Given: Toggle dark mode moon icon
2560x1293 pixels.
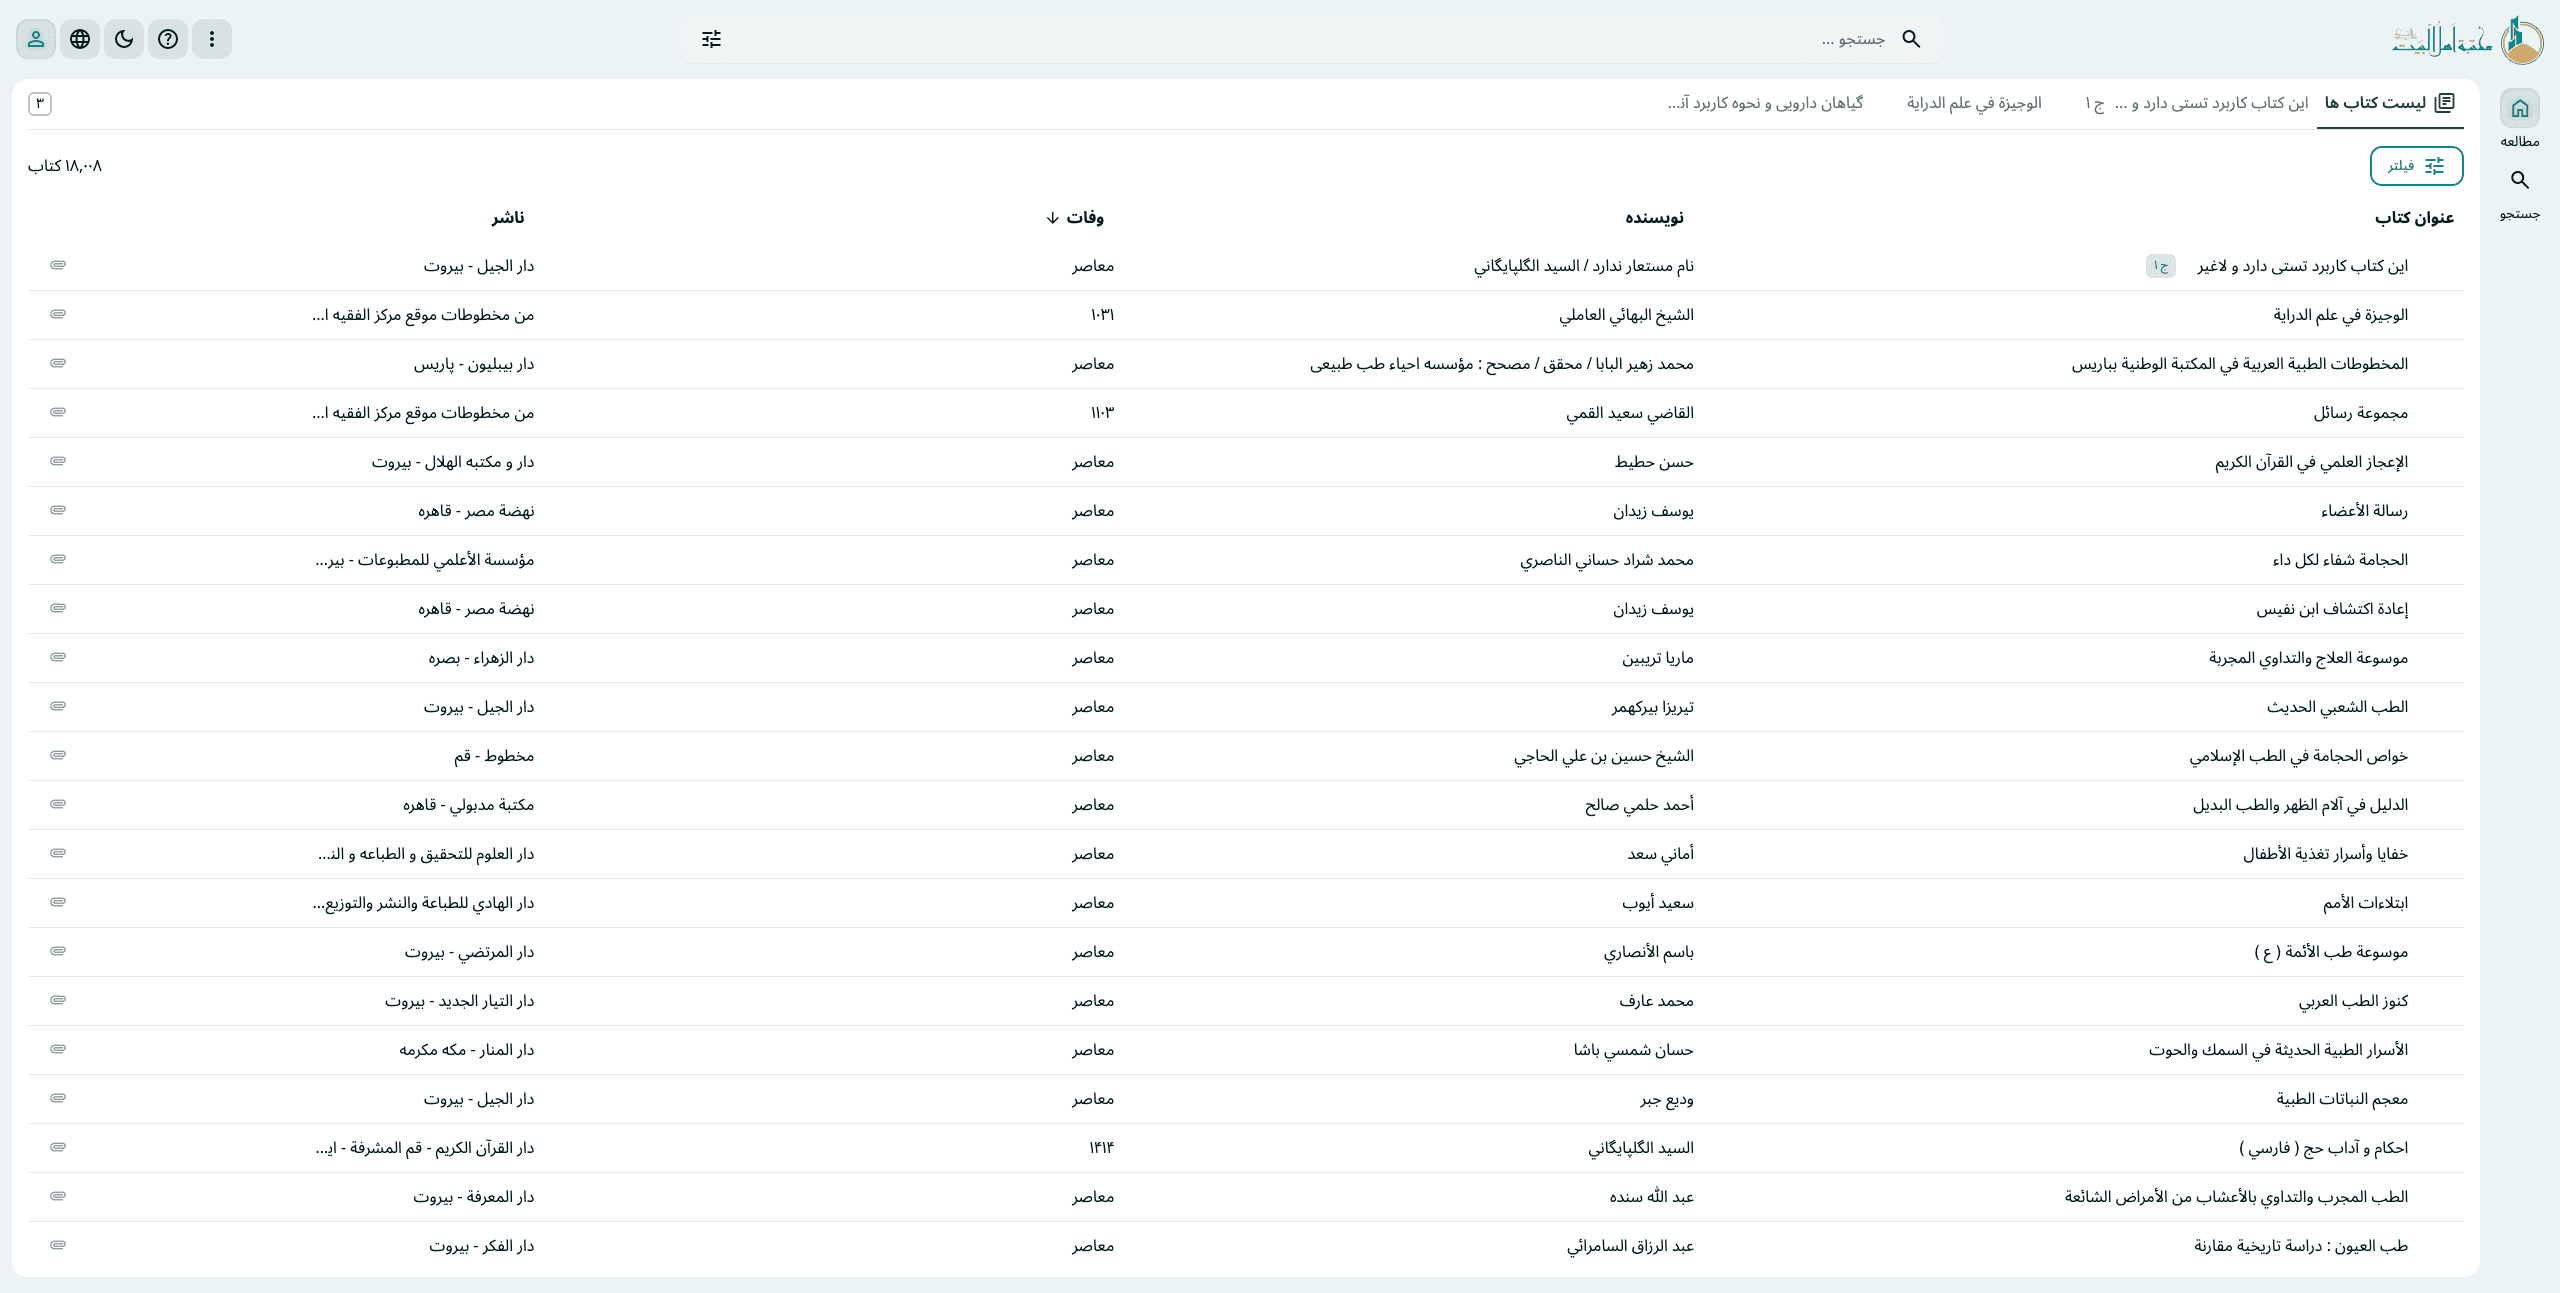Looking at the screenshot, I should pos(124,39).
